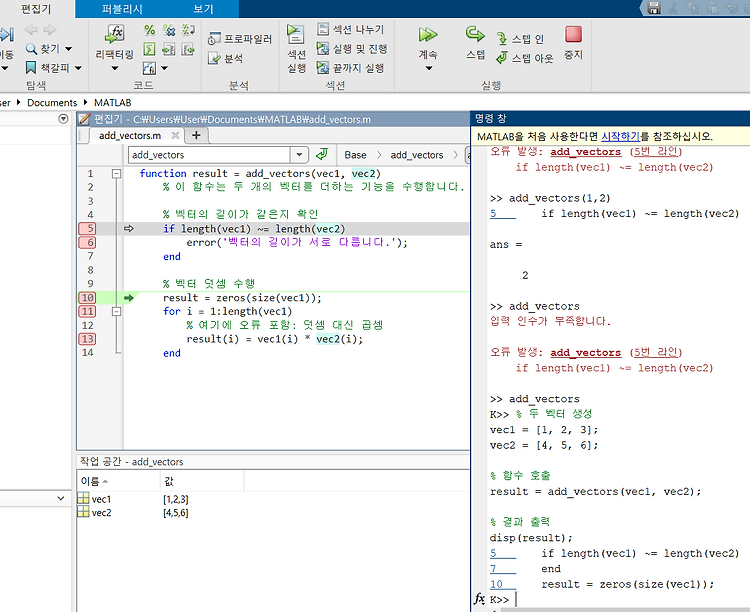Add a new editor tab with plus button
Screen dimensions: 750x612
pos(196,135)
